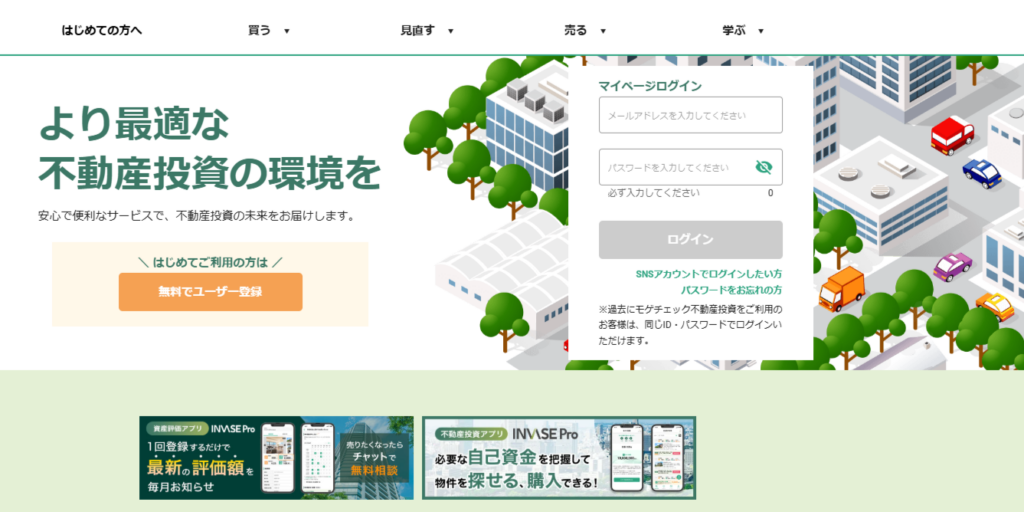Click the red truck in the city illustration
Screen dimensions: 1024x512
951,133
